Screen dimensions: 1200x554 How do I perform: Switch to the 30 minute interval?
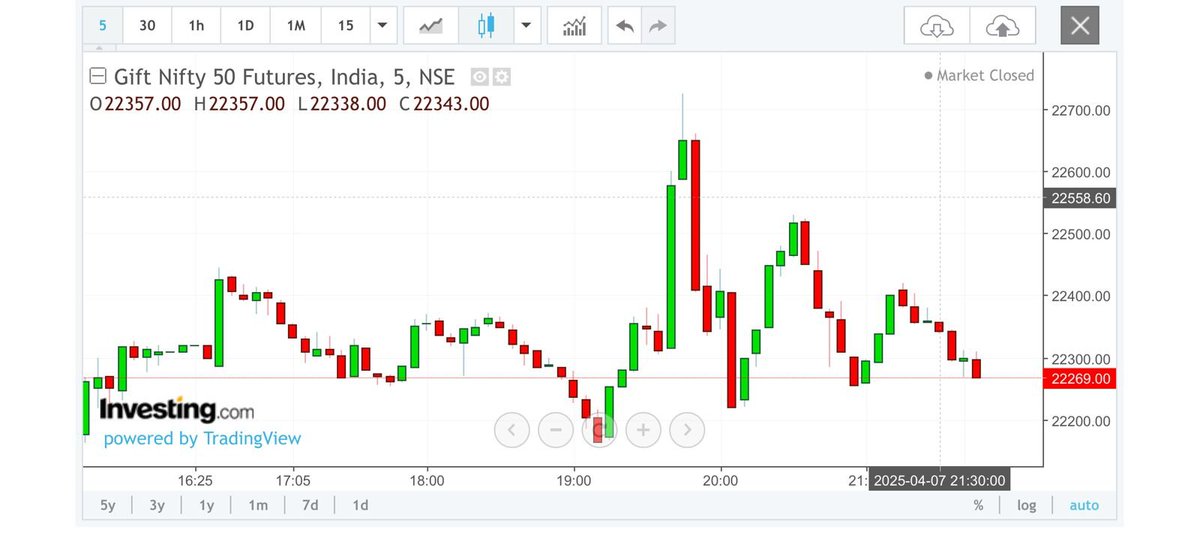147,26
